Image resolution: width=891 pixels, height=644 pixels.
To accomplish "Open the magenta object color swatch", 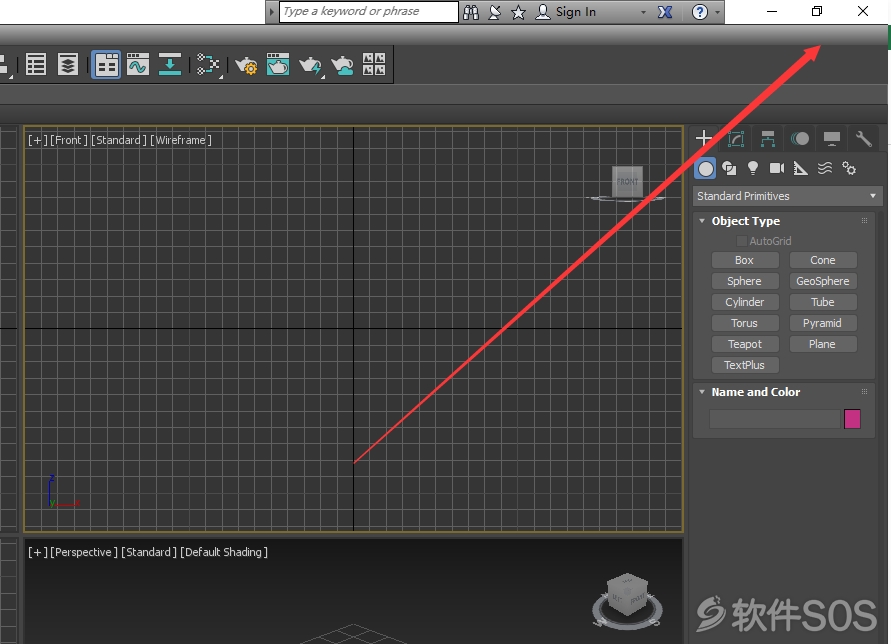I will (852, 419).
